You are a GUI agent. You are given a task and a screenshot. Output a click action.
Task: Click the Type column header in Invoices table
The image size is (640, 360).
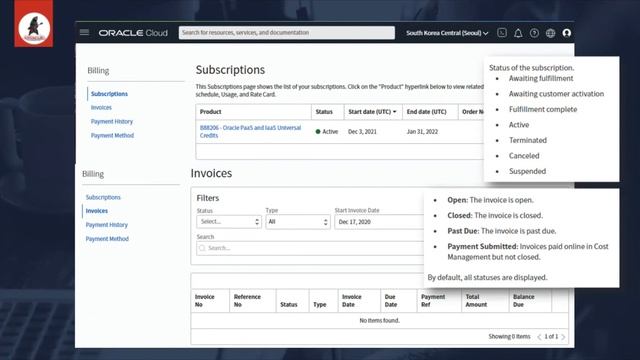tap(320, 305)
